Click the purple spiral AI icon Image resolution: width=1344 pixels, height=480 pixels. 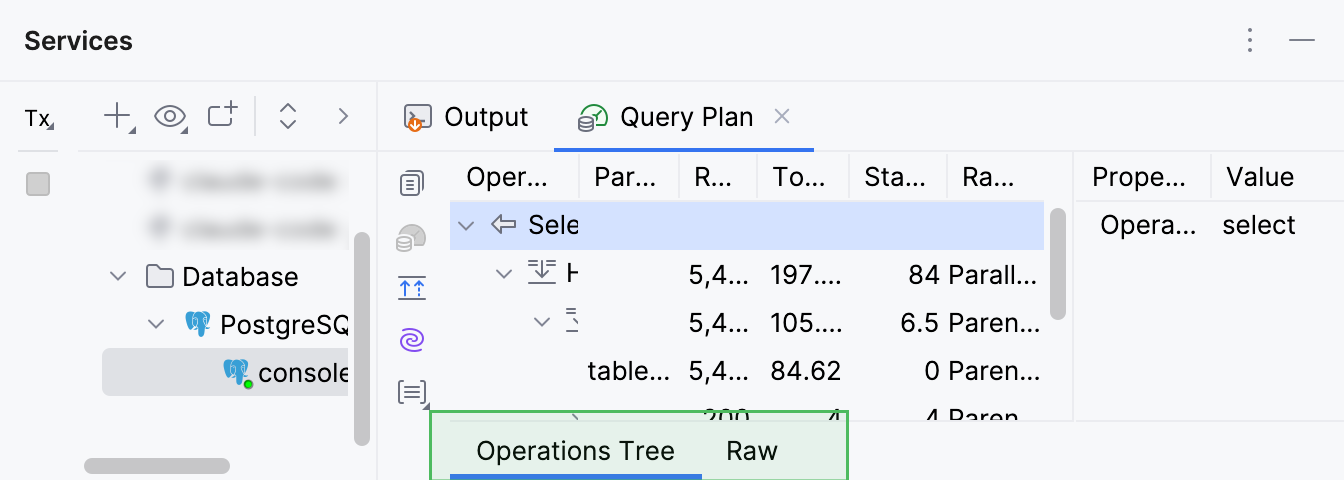[x=412, y=340]
